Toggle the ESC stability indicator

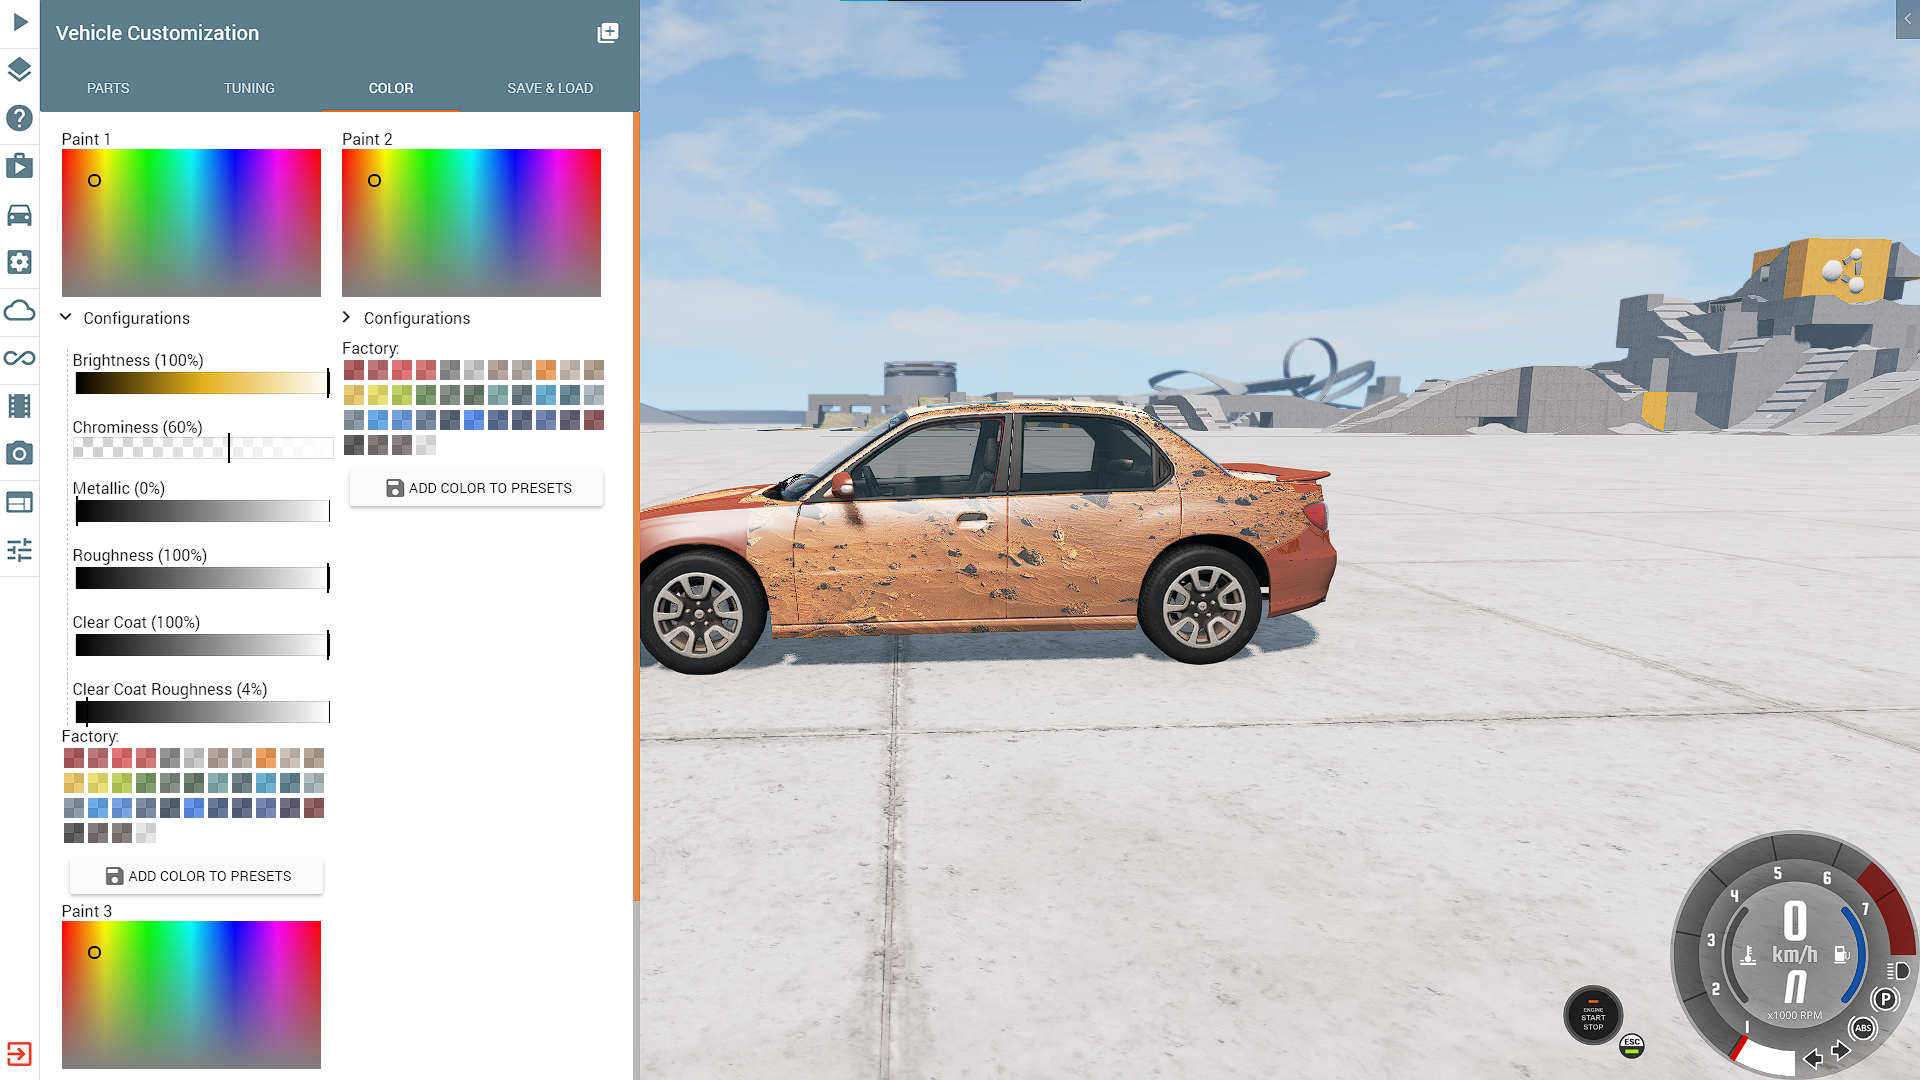1631,1045
